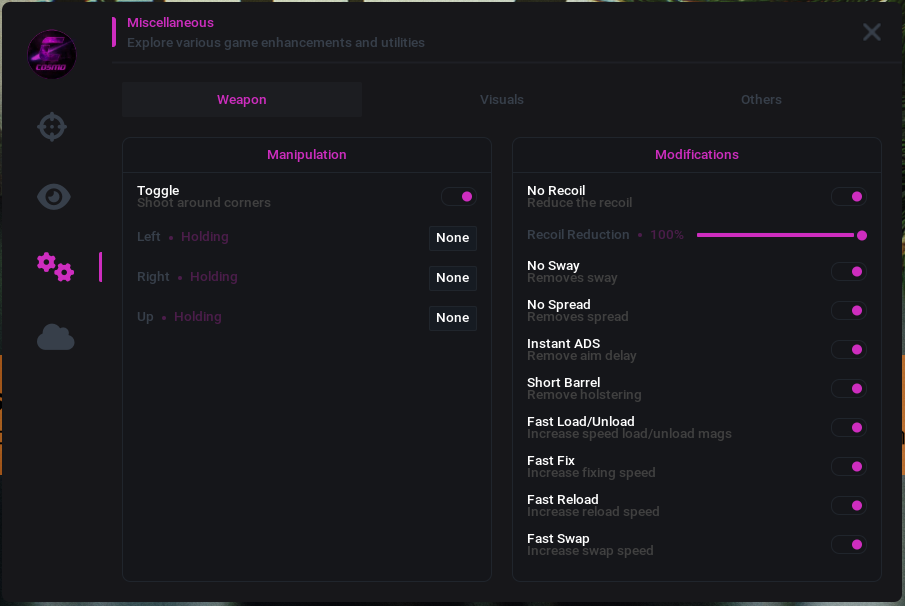Image resolution: width=905 pixels, height=606 pixels.
Task: Open the Left key bind None box
Action: click(452, 238)
